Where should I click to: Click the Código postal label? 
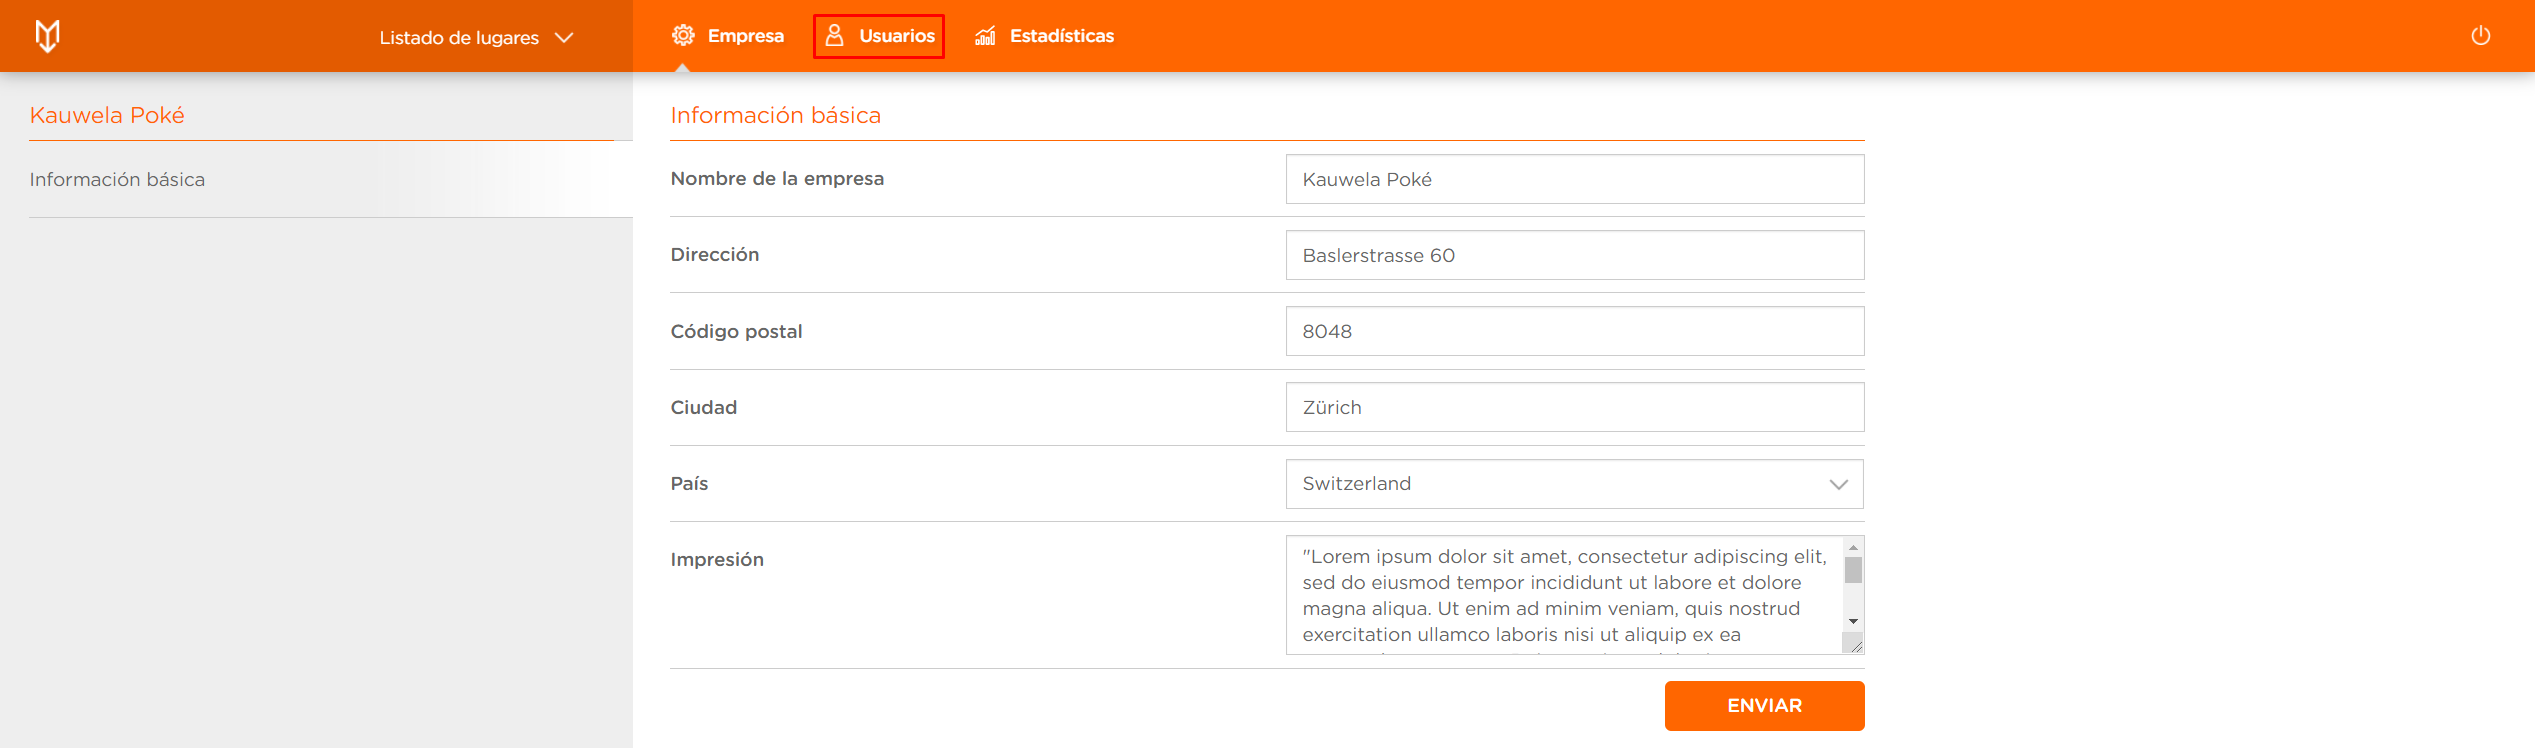pyautogui.click(x=736, y=331)
